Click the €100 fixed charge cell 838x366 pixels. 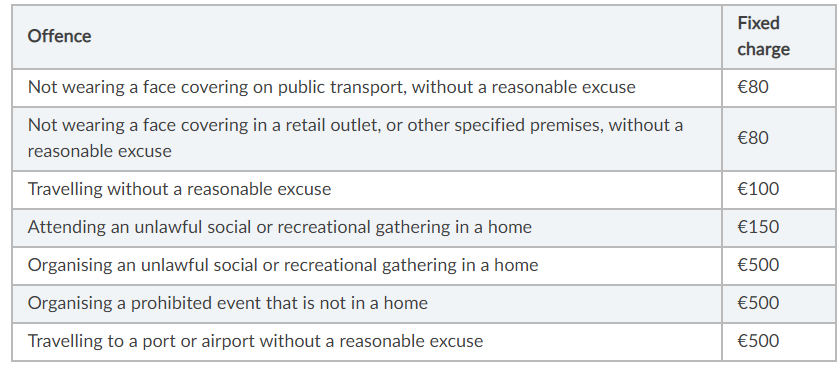tap(758, 189)
